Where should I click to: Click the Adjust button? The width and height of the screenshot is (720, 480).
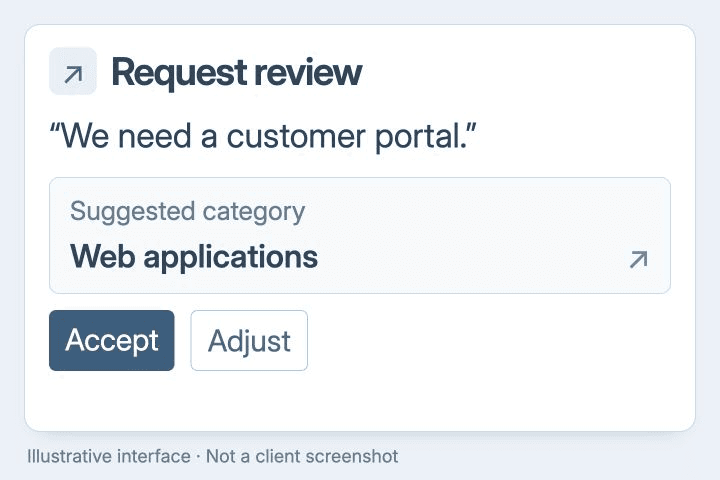click(249, 340)
